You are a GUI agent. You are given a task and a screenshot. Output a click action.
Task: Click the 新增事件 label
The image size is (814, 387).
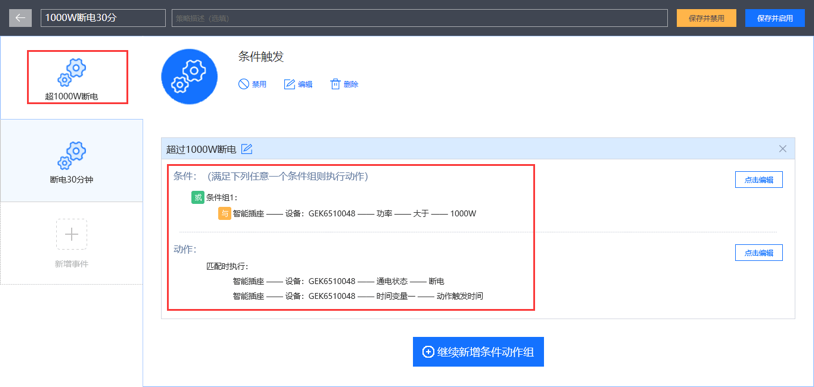[72, 264]
